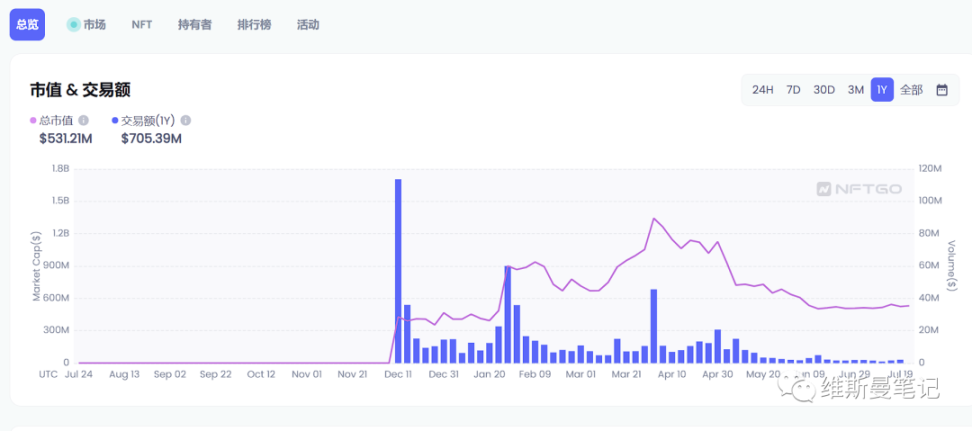
Task: Click the teal circle icon before 市场
Action: (73, 24)
